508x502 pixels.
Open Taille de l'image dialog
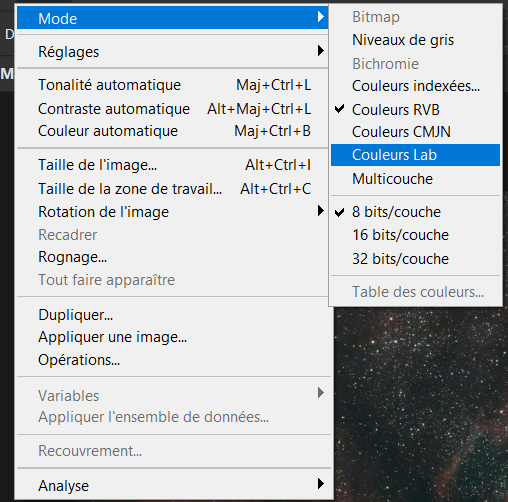pyautogui.click(x=172, y=165)
